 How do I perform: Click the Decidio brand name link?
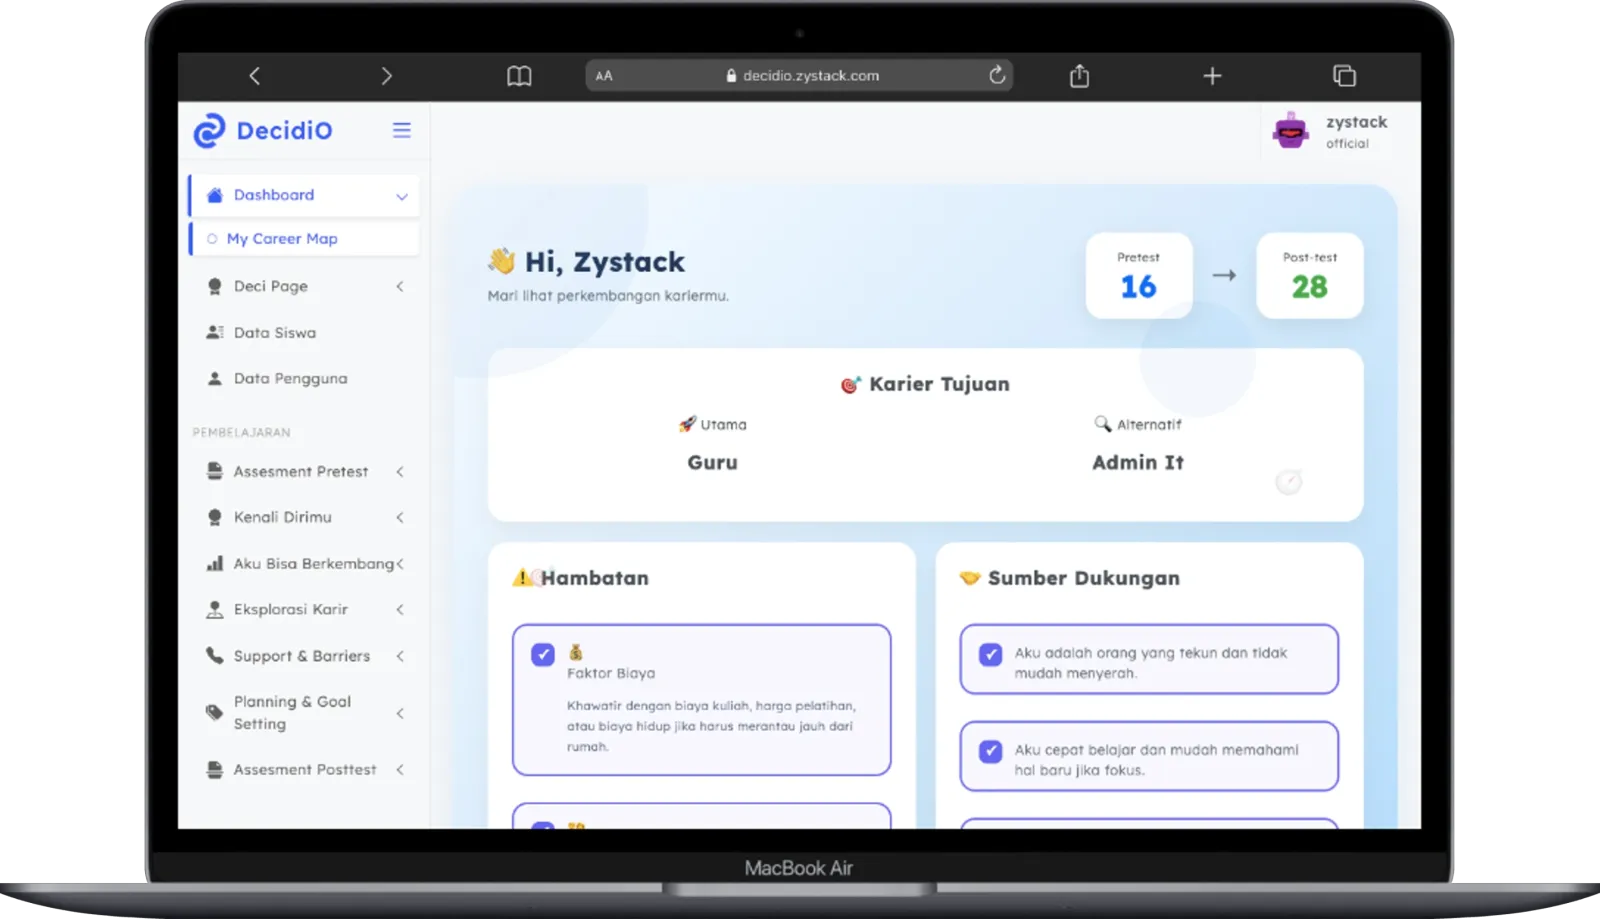tap(284, 131)
